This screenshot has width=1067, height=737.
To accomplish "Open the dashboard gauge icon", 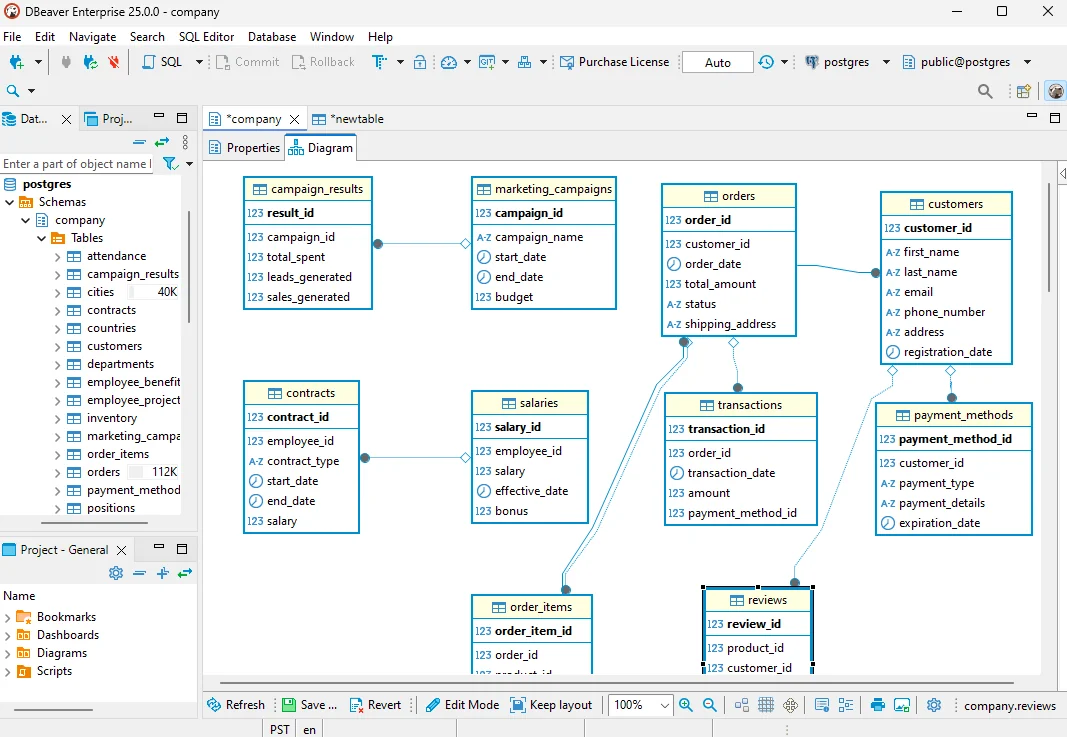I will (x=448, y=62).
